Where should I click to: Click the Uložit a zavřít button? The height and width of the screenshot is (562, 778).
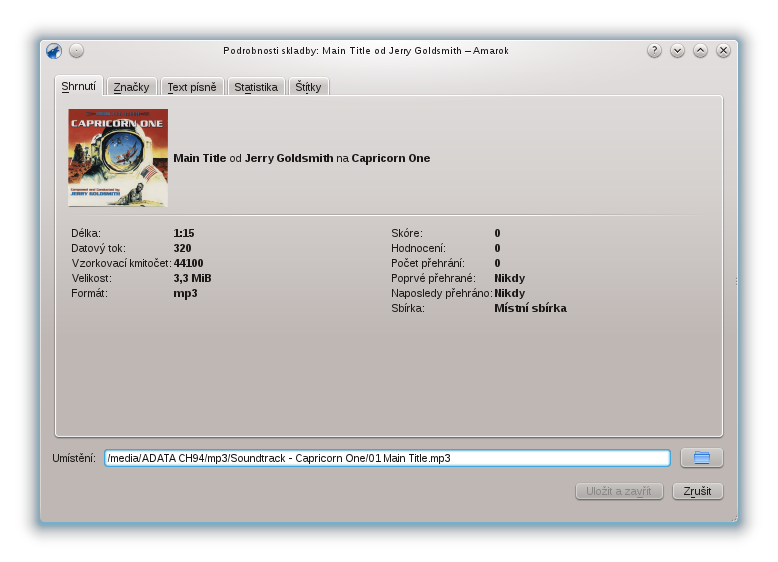click(619, 491)
